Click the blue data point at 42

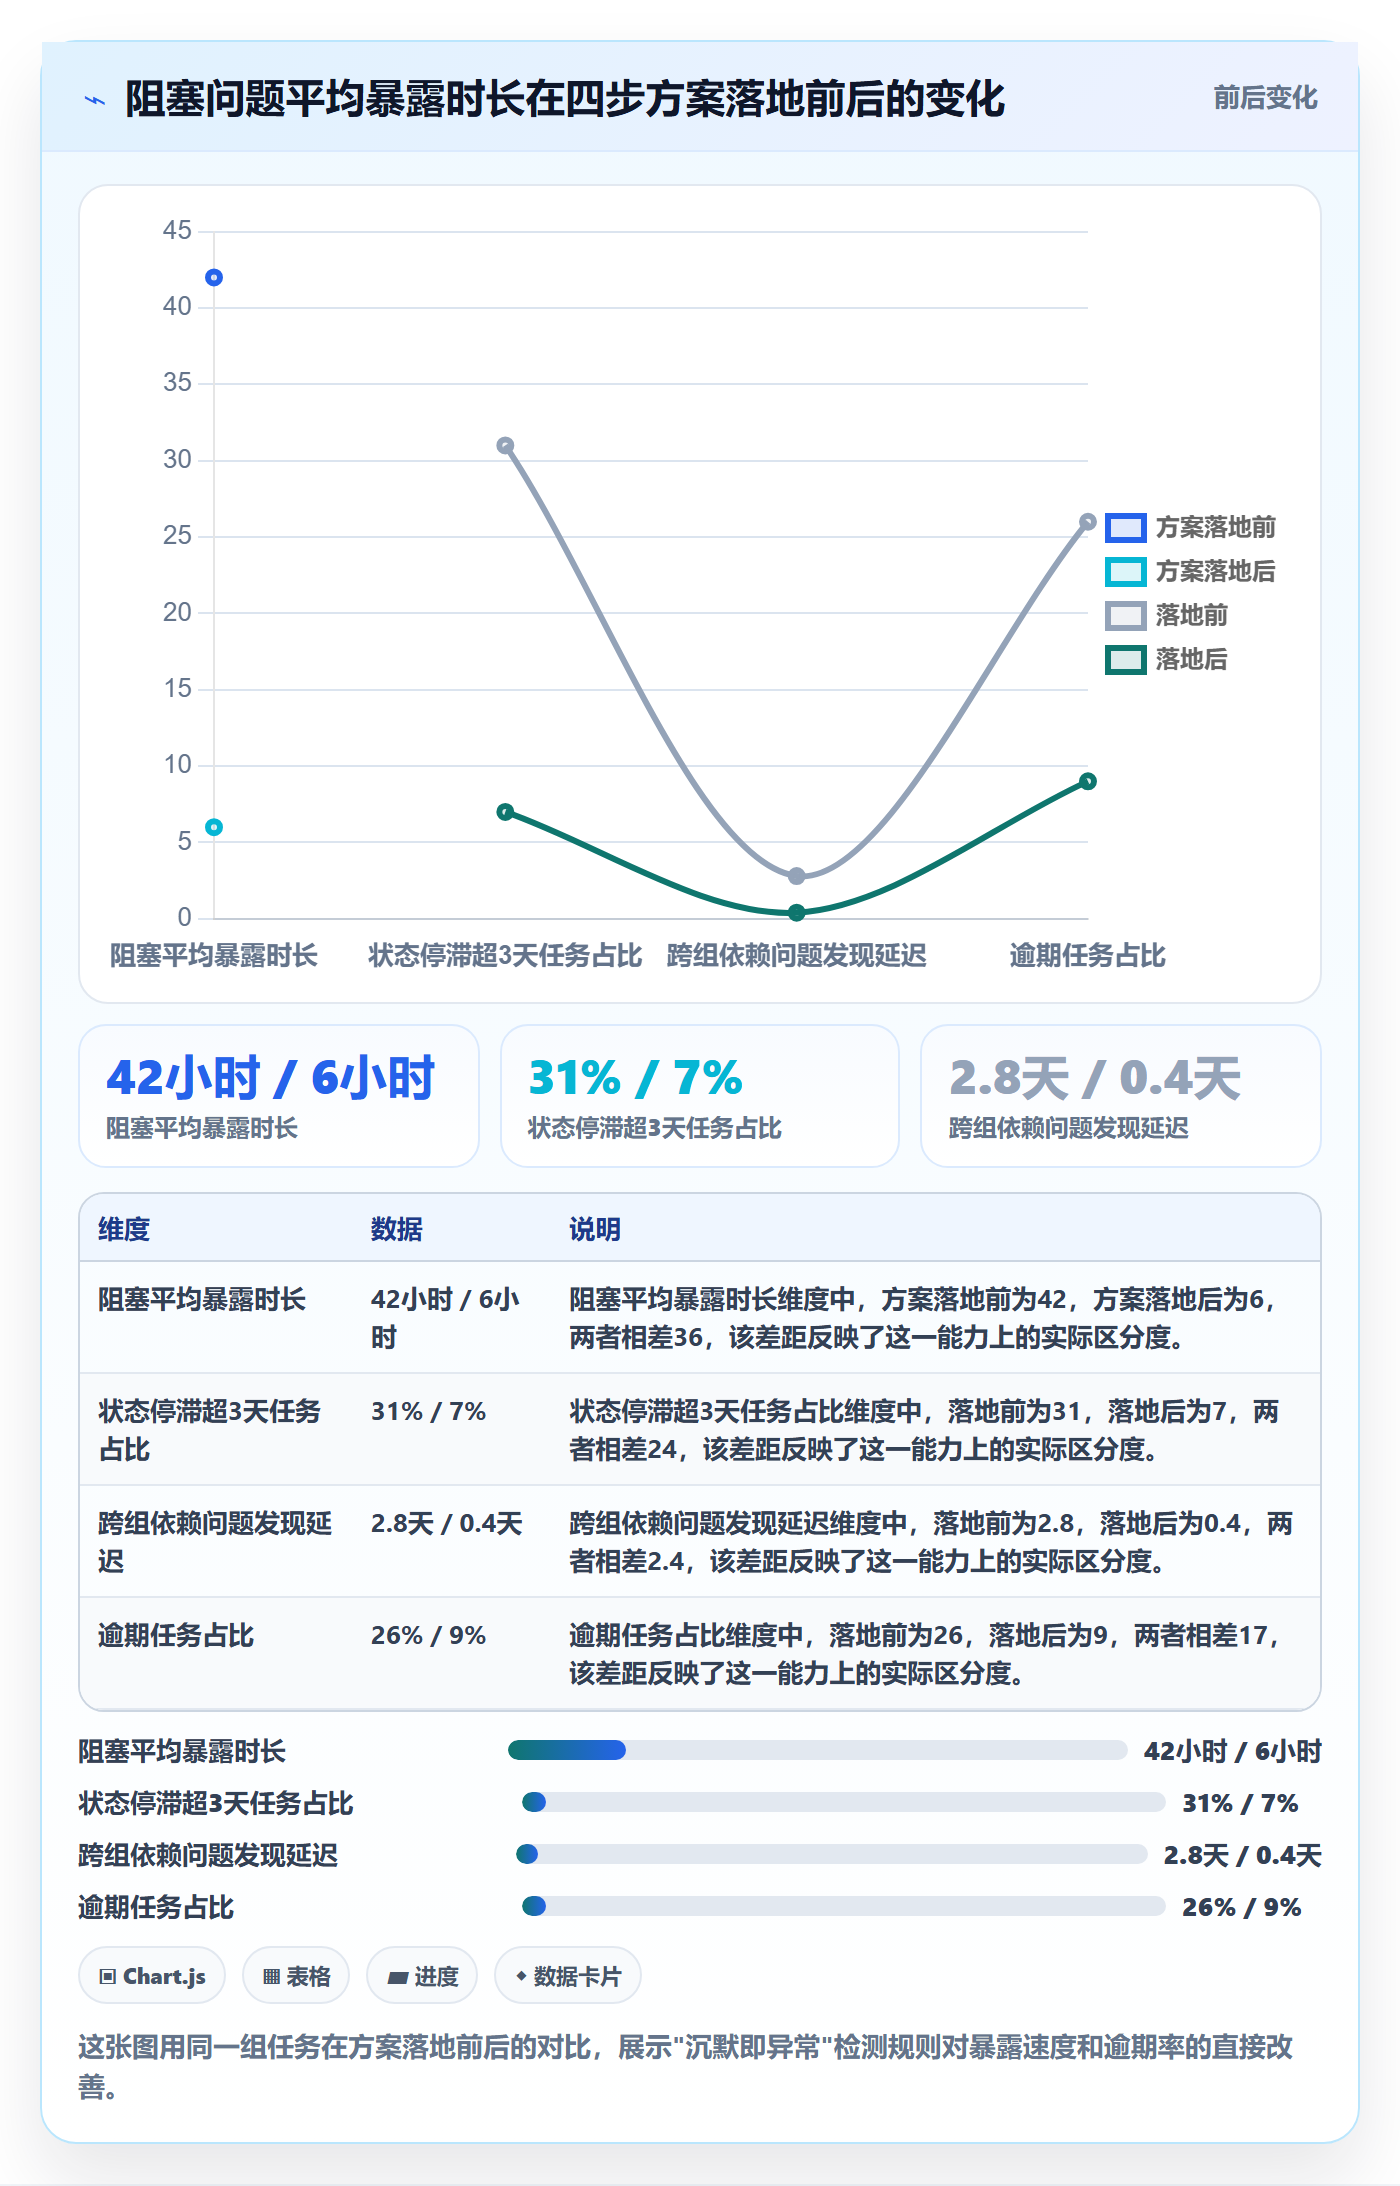click(x=214, y=277)
